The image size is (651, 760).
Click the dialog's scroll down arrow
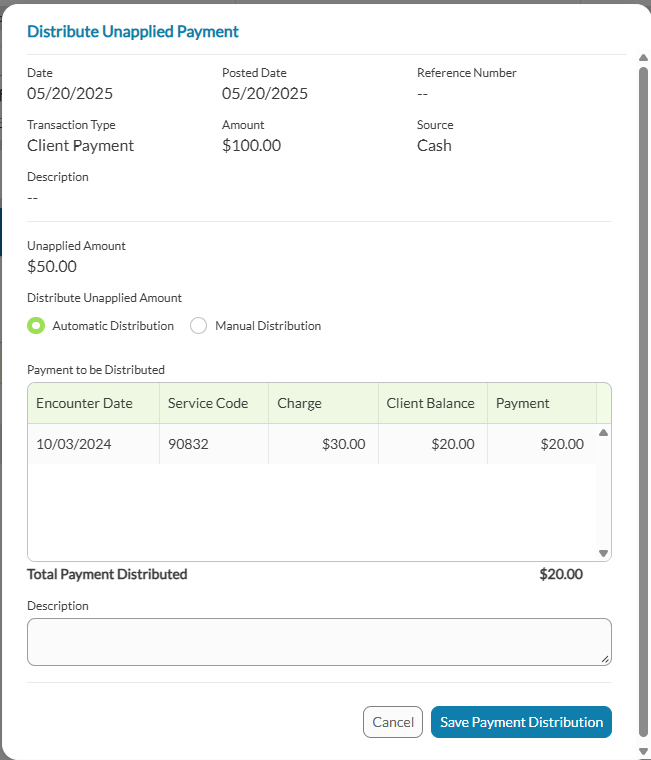click(x=643, y=751)
